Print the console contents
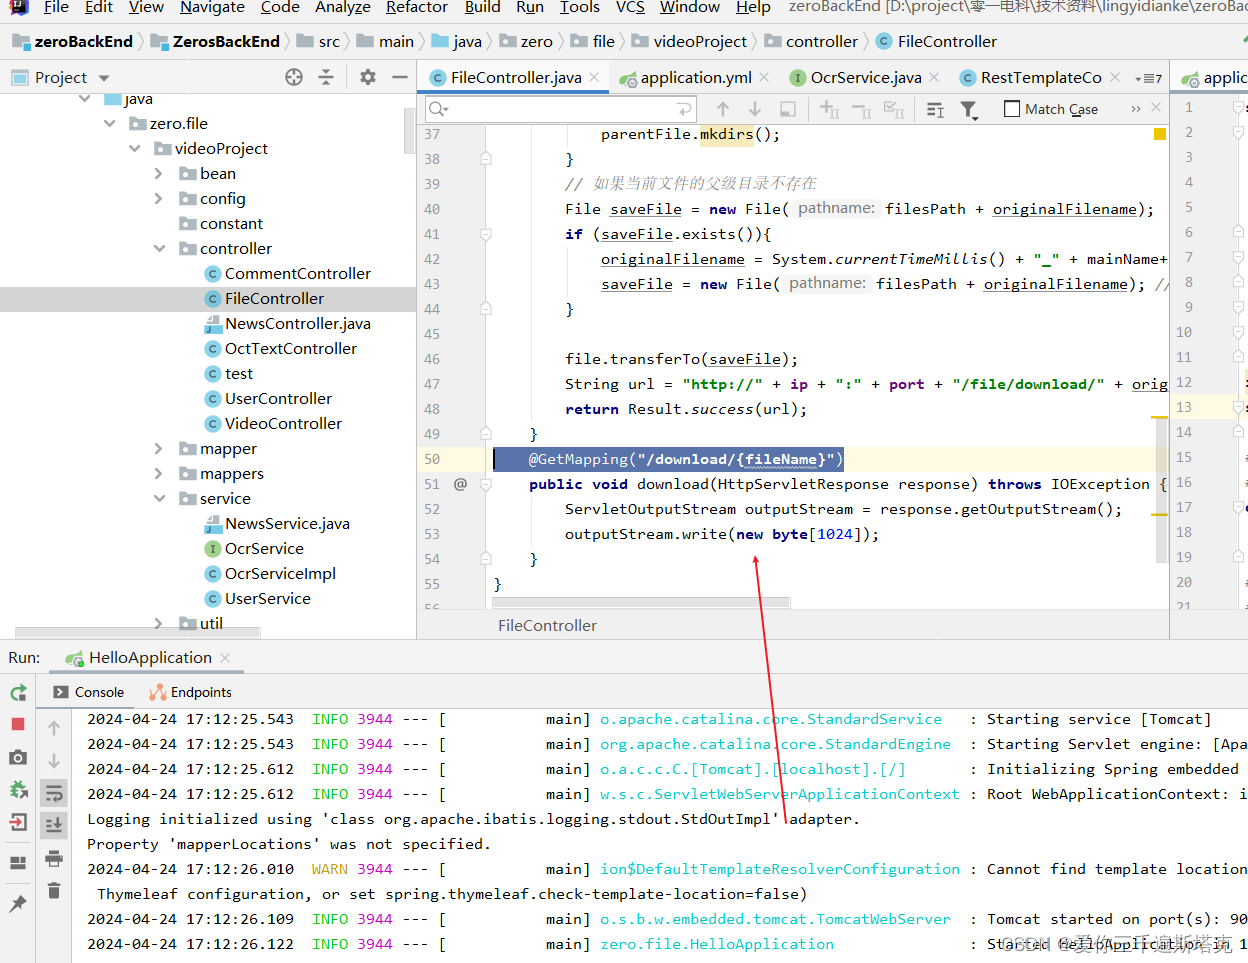Viewport: 1248px width, 963px height. 54,858
